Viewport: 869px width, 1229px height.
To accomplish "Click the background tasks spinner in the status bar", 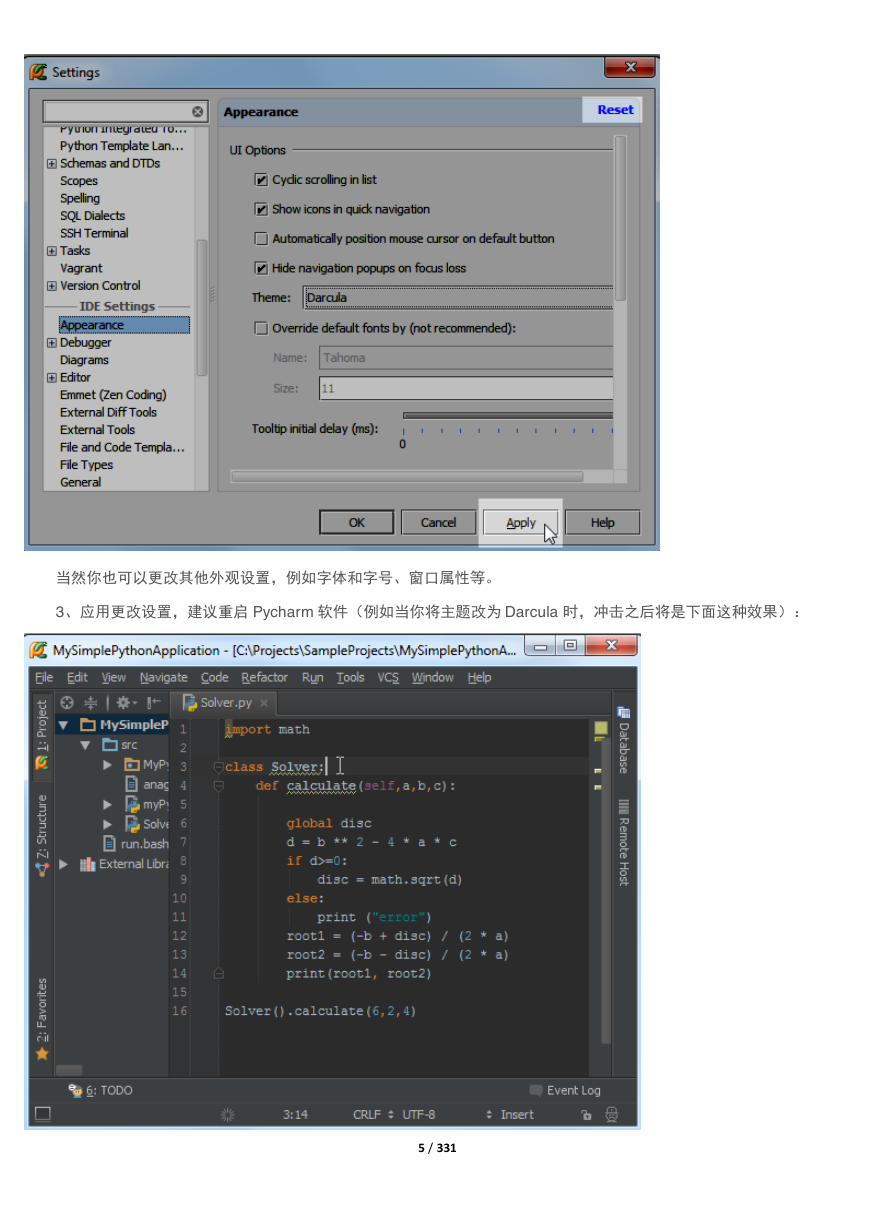I will tap(228, 1114).
